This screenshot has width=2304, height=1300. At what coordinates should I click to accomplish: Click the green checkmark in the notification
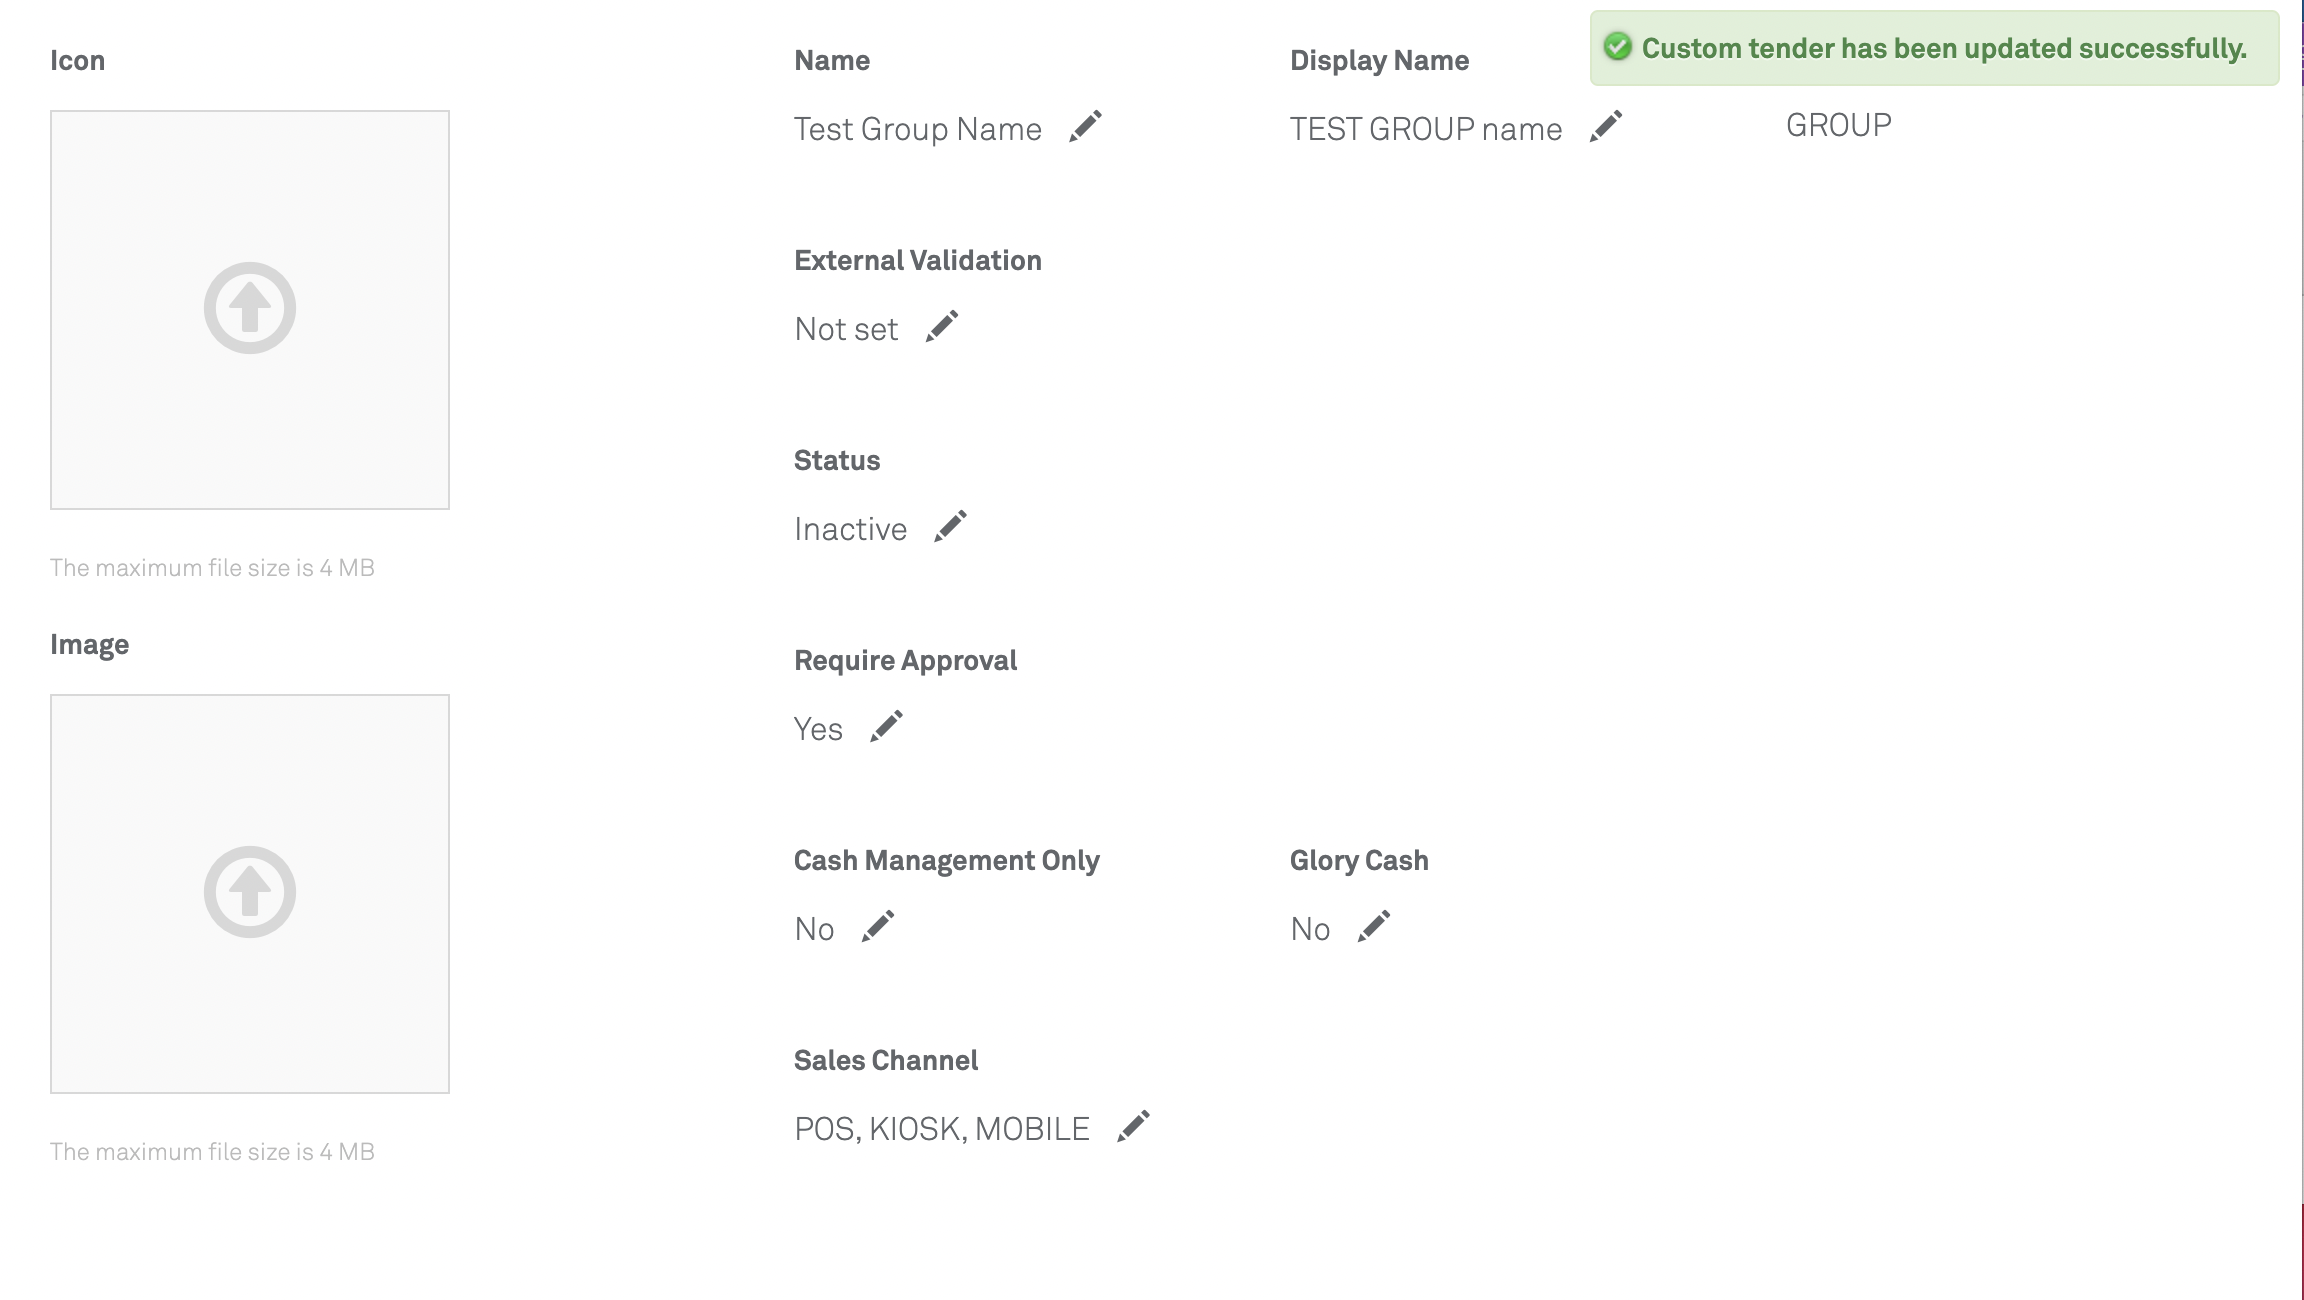[x=1617, y=47]
